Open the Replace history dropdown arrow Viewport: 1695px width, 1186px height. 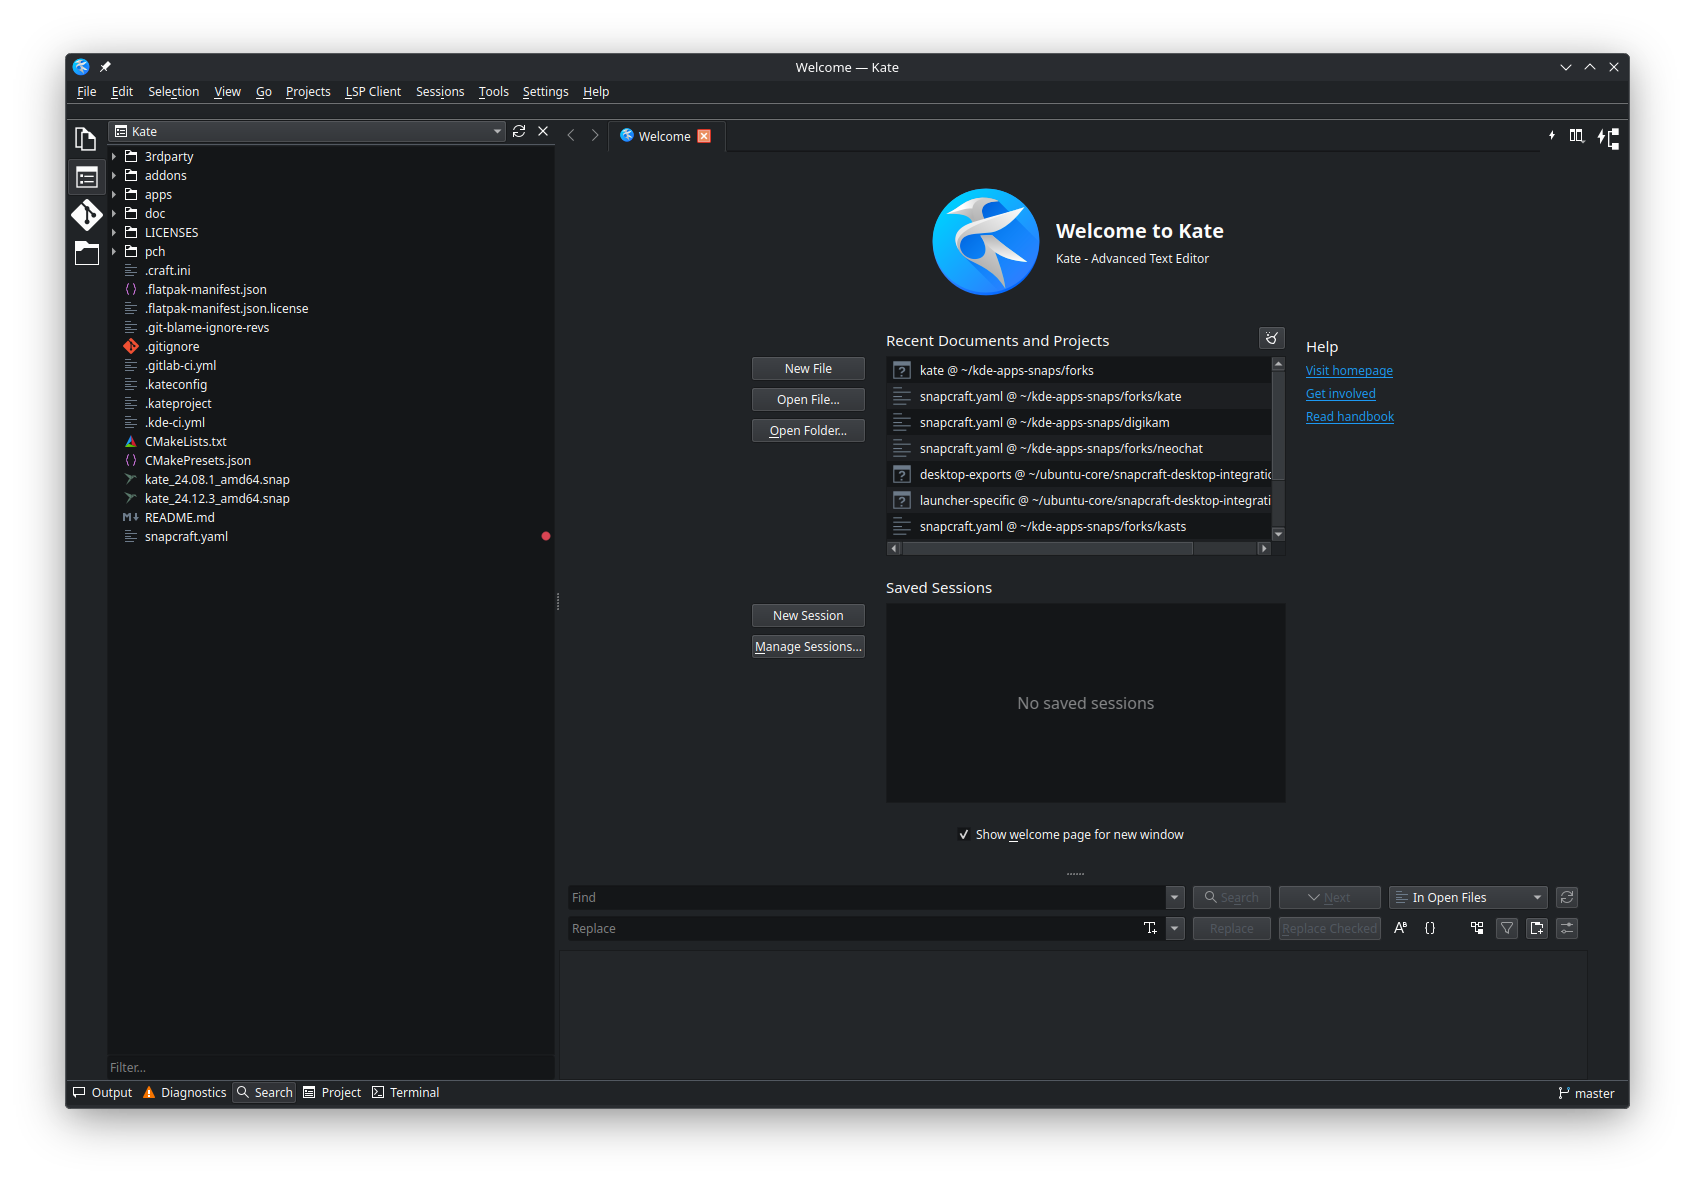coord(1175,928)
